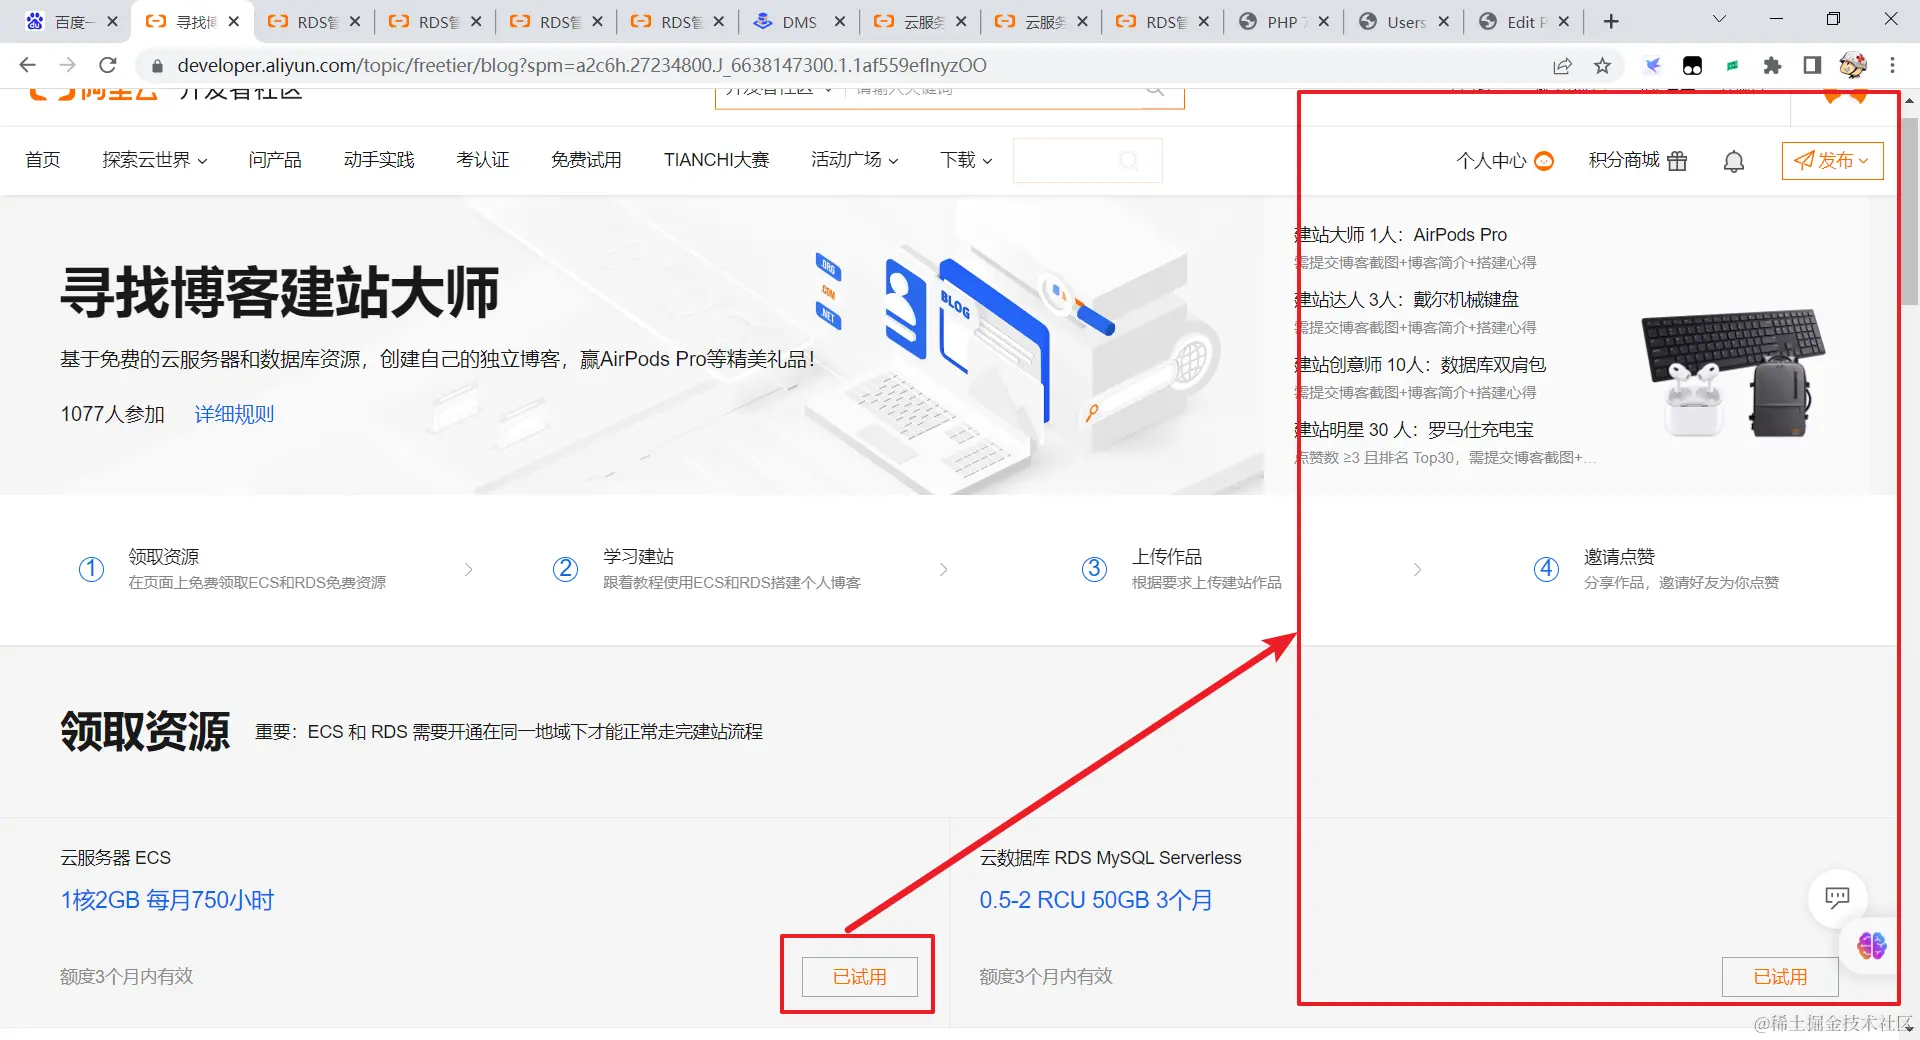Open the 1核2GB 每月750小时 link

point(167,900)
